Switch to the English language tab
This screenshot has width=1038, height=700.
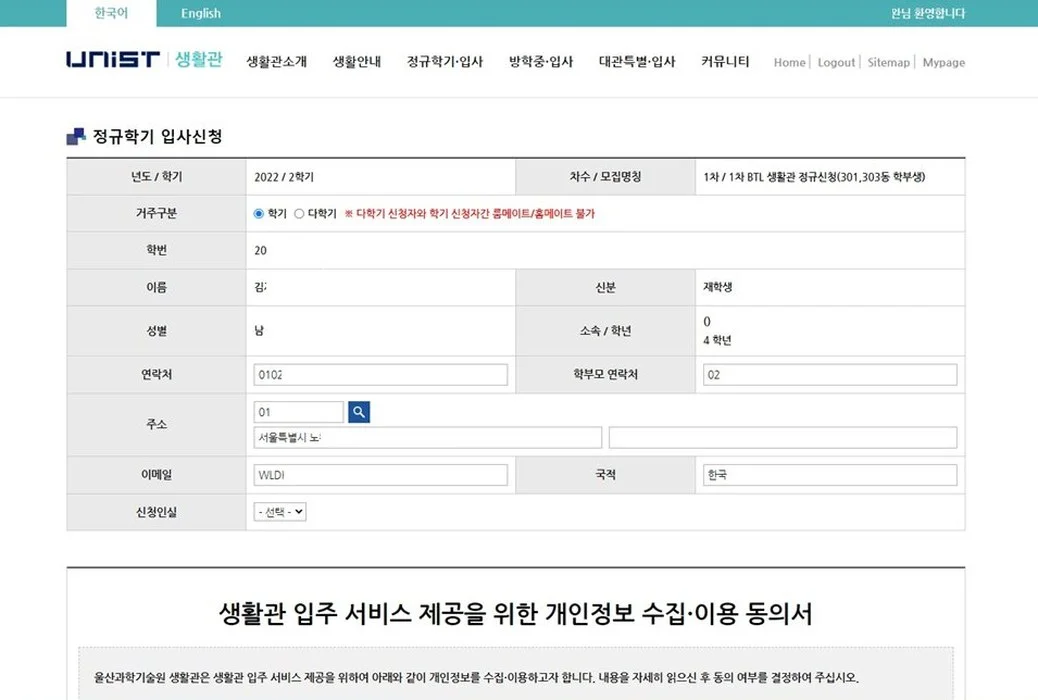pyautogui.click(x=201, y=13)
